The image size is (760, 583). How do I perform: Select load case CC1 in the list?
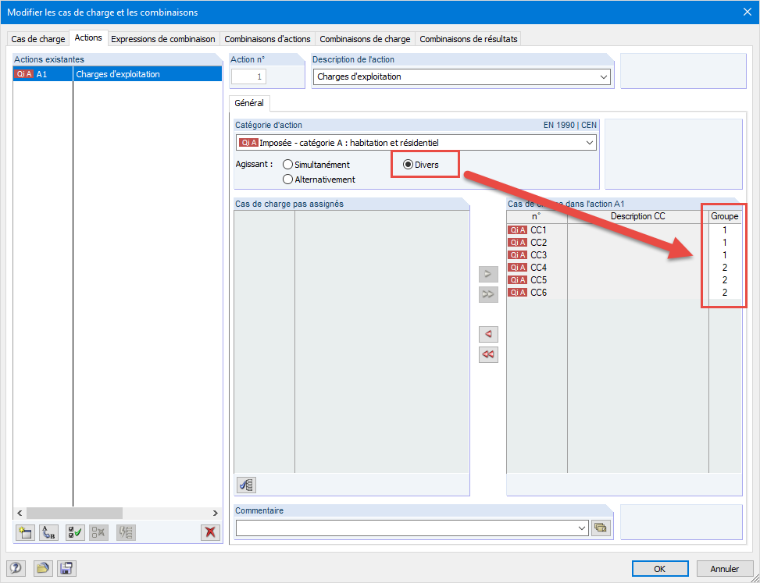pos(624,230)
